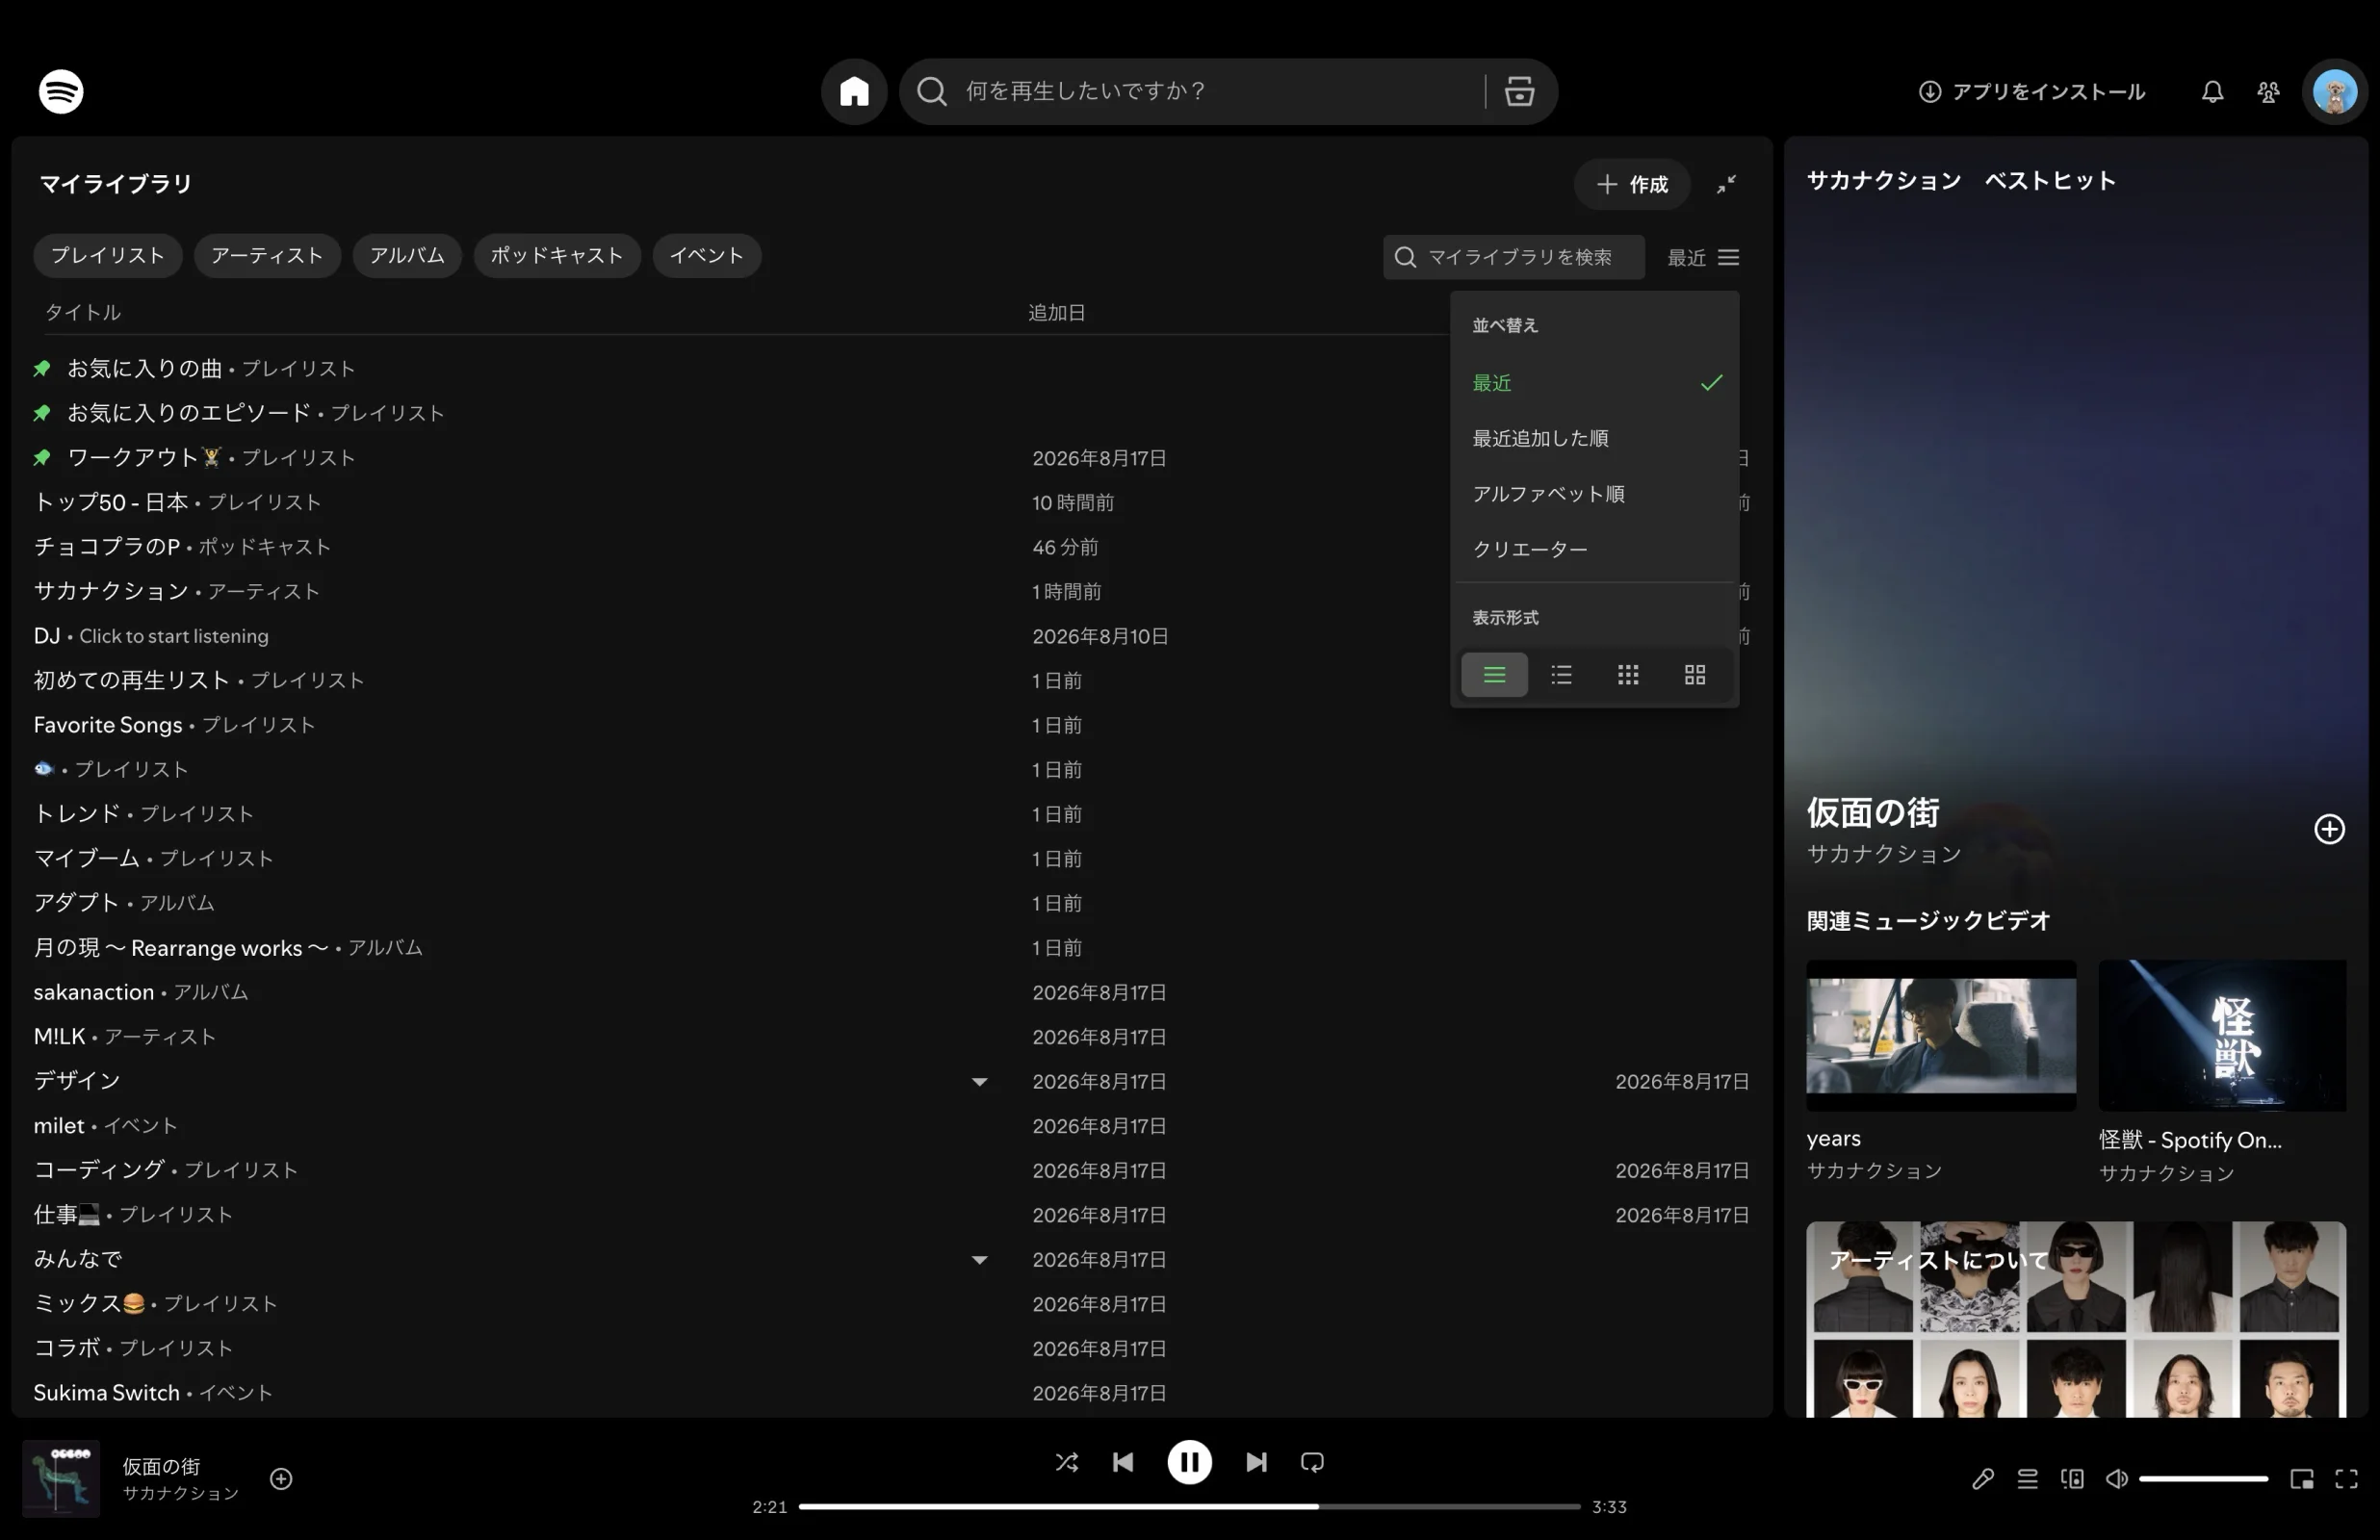This screenshot has height=1540, width=2380.
Task: Filter library by ポッドキャスト
Action: pyautogui.click(x=557, y=255)
